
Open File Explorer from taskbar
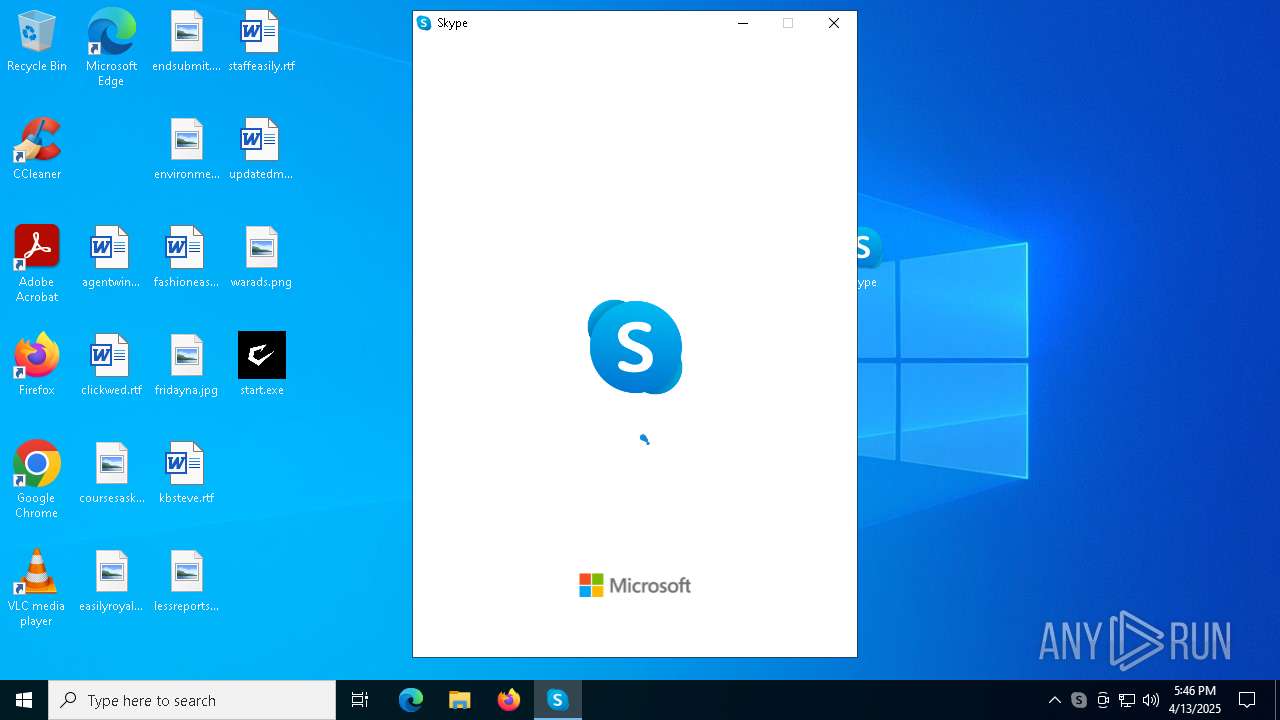(x=459, y=700)
